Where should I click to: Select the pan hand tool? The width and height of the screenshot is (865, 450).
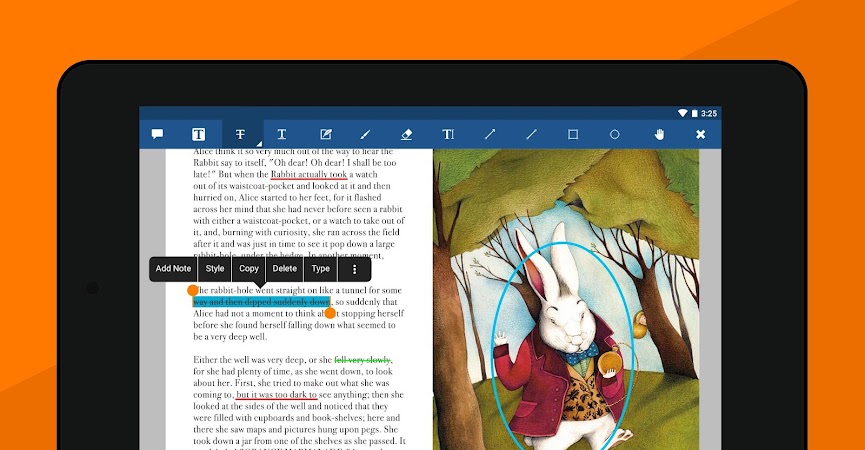[x=659, y=134]
